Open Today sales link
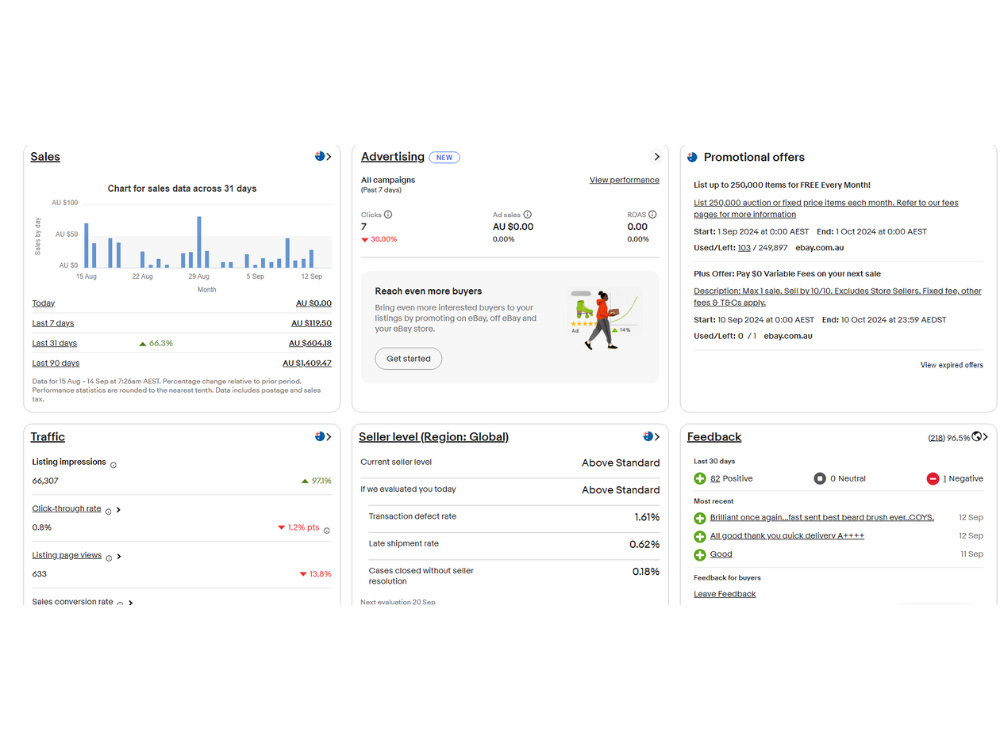 point(43,304)
